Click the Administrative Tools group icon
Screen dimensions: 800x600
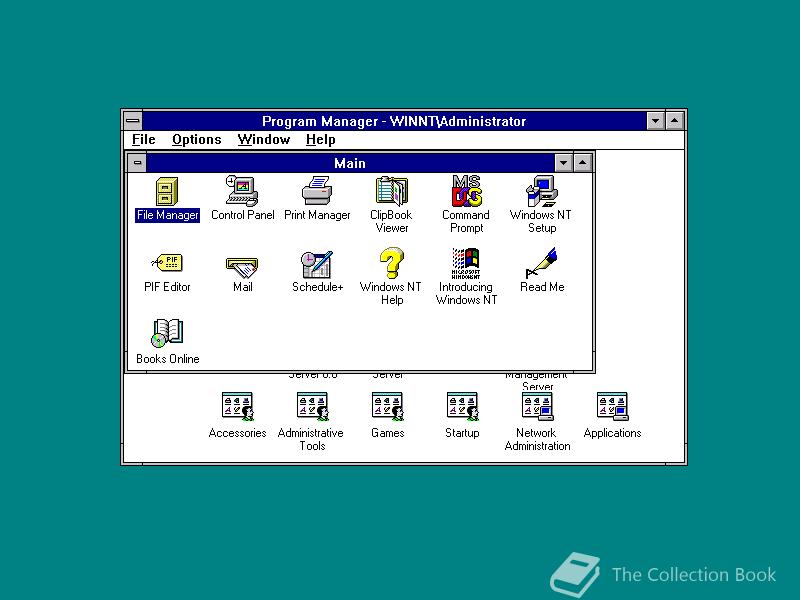(312, 406)
